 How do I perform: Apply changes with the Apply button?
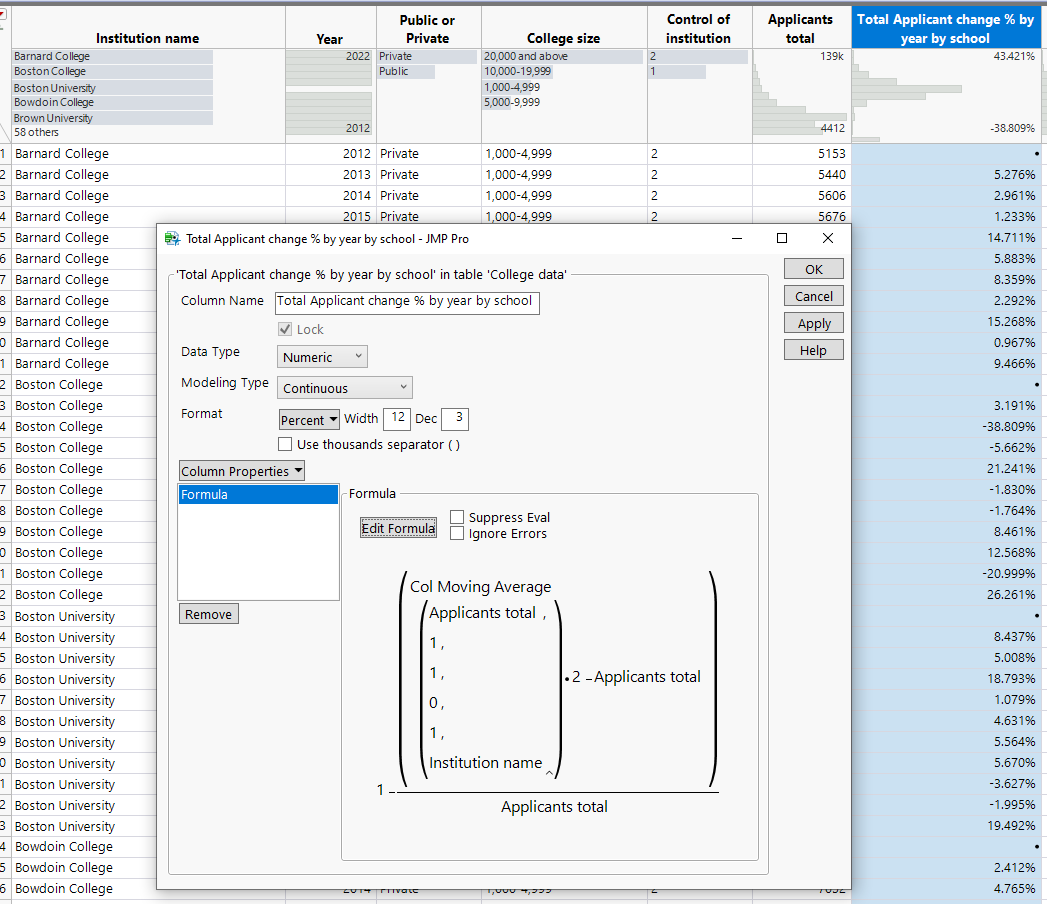click(813, 322)
